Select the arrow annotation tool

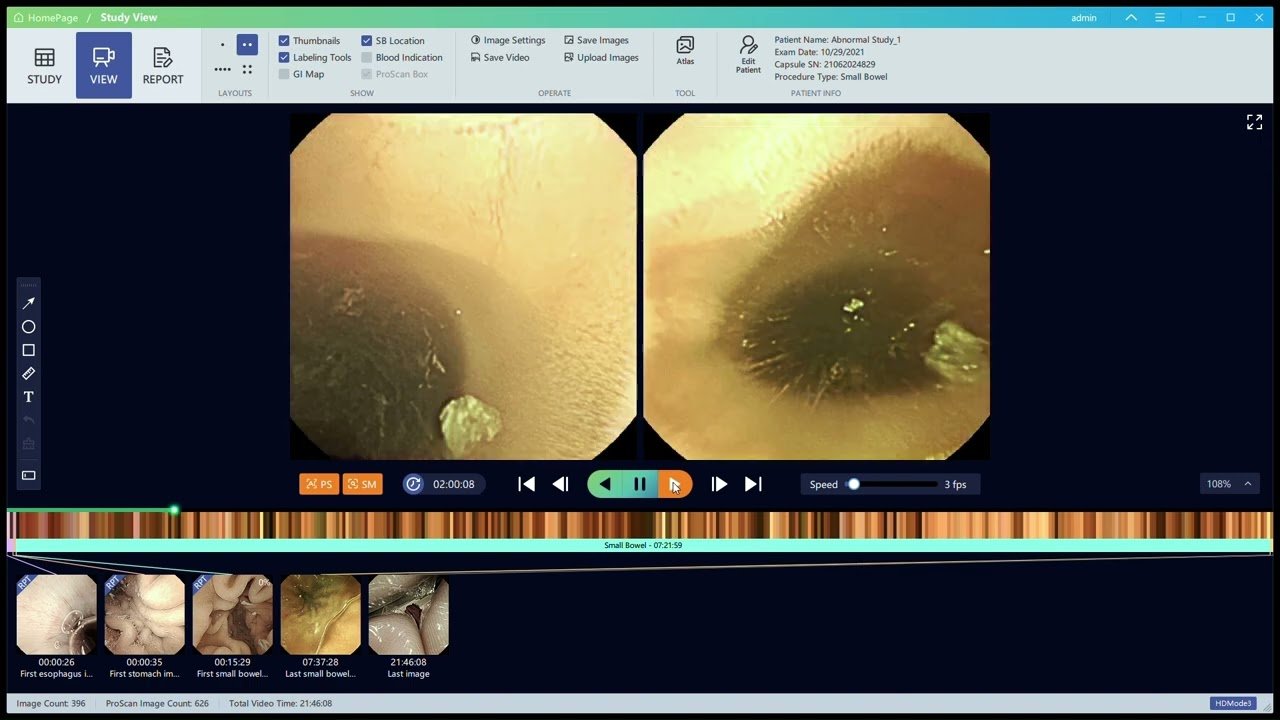pyautogui.click(x=28, y=303)
